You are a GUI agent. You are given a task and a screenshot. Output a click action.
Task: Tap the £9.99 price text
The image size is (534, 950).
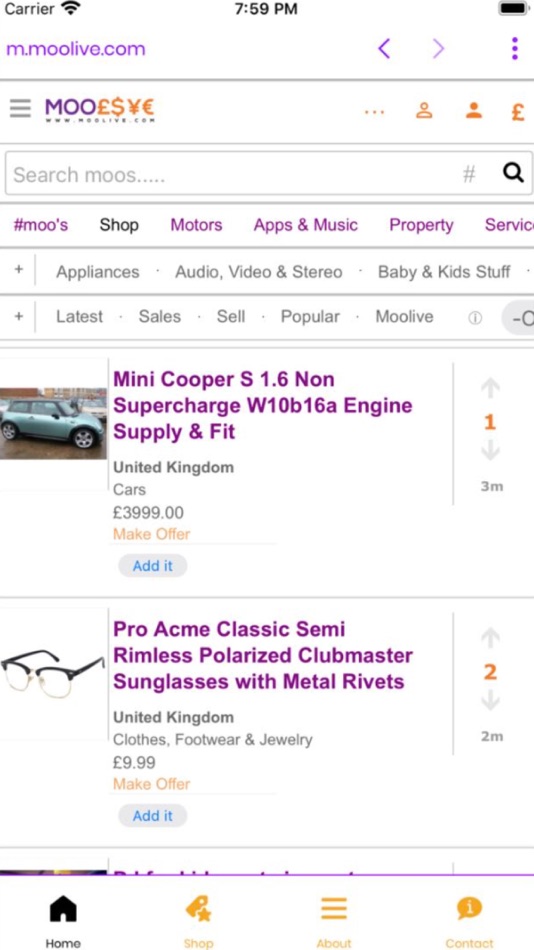(134, 762)
